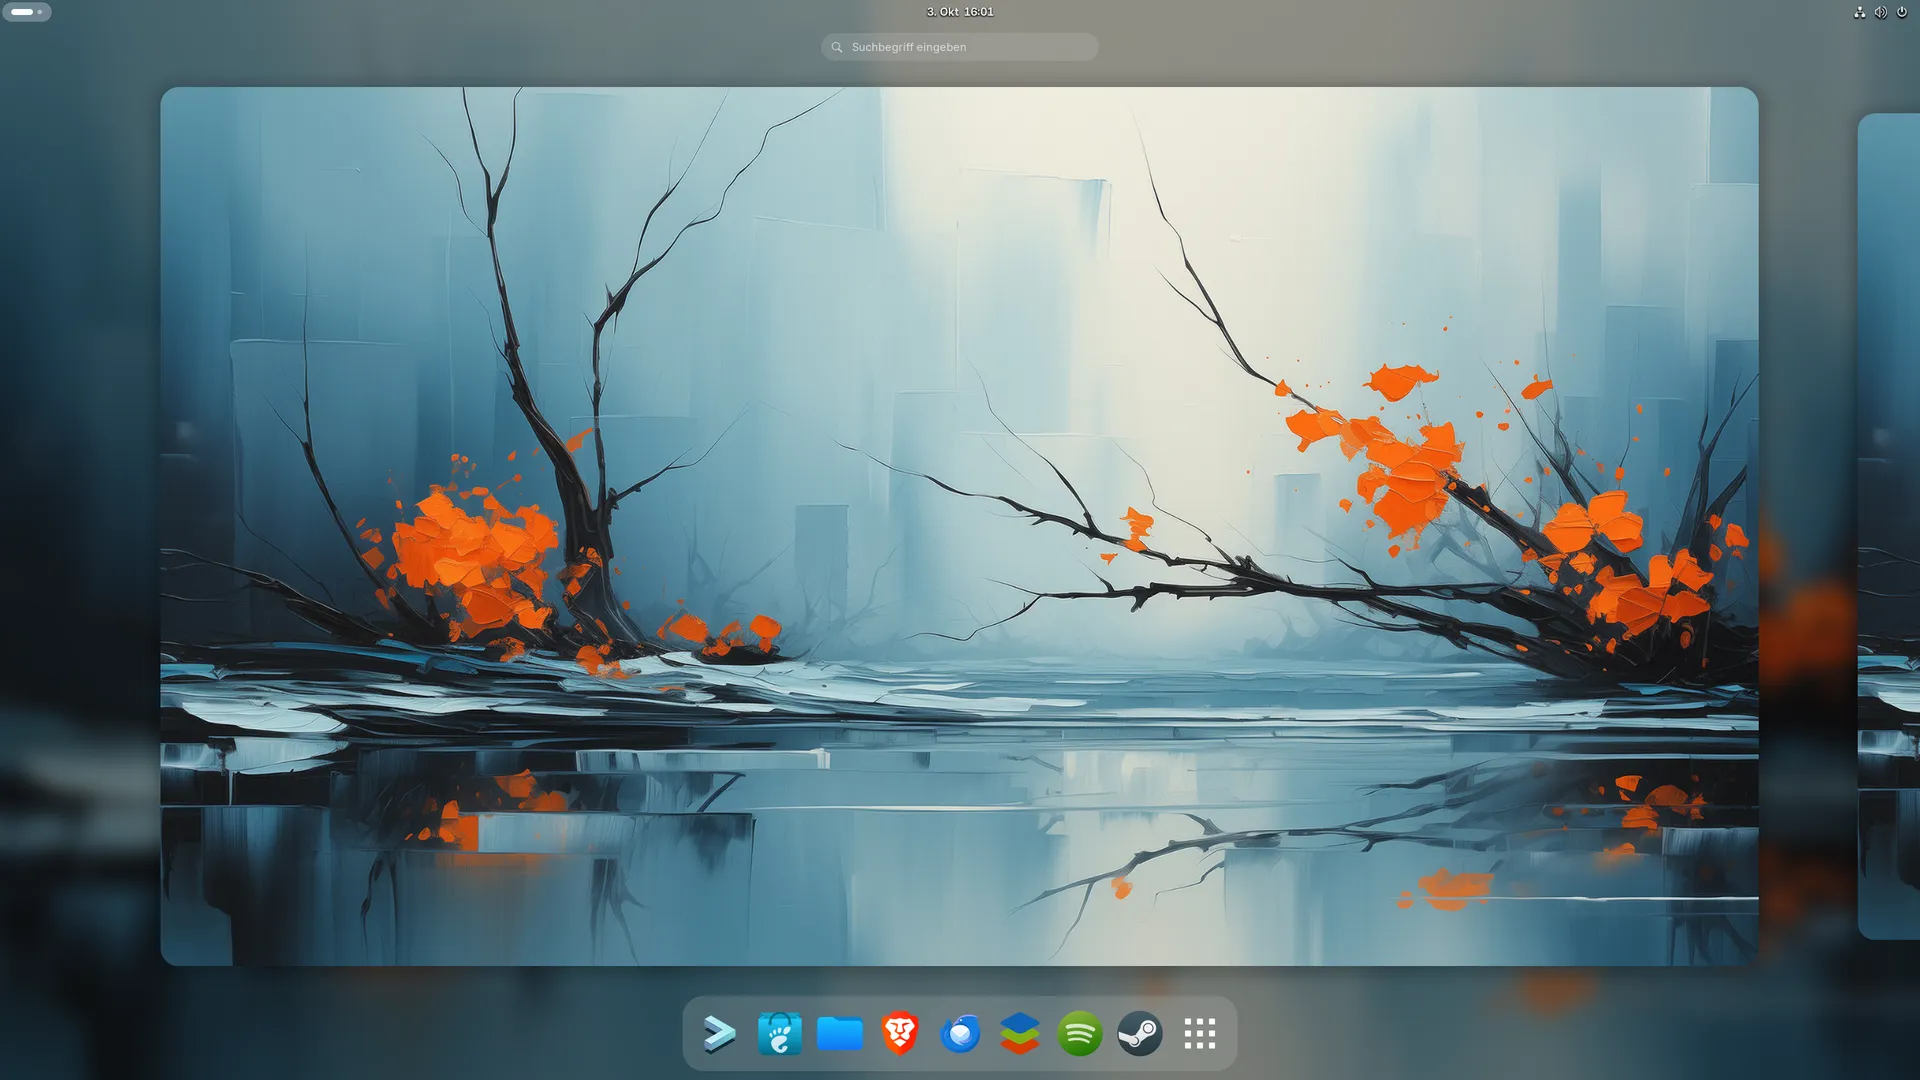
Task: Click the volume speaker icon
Action: pos(1880,12)
